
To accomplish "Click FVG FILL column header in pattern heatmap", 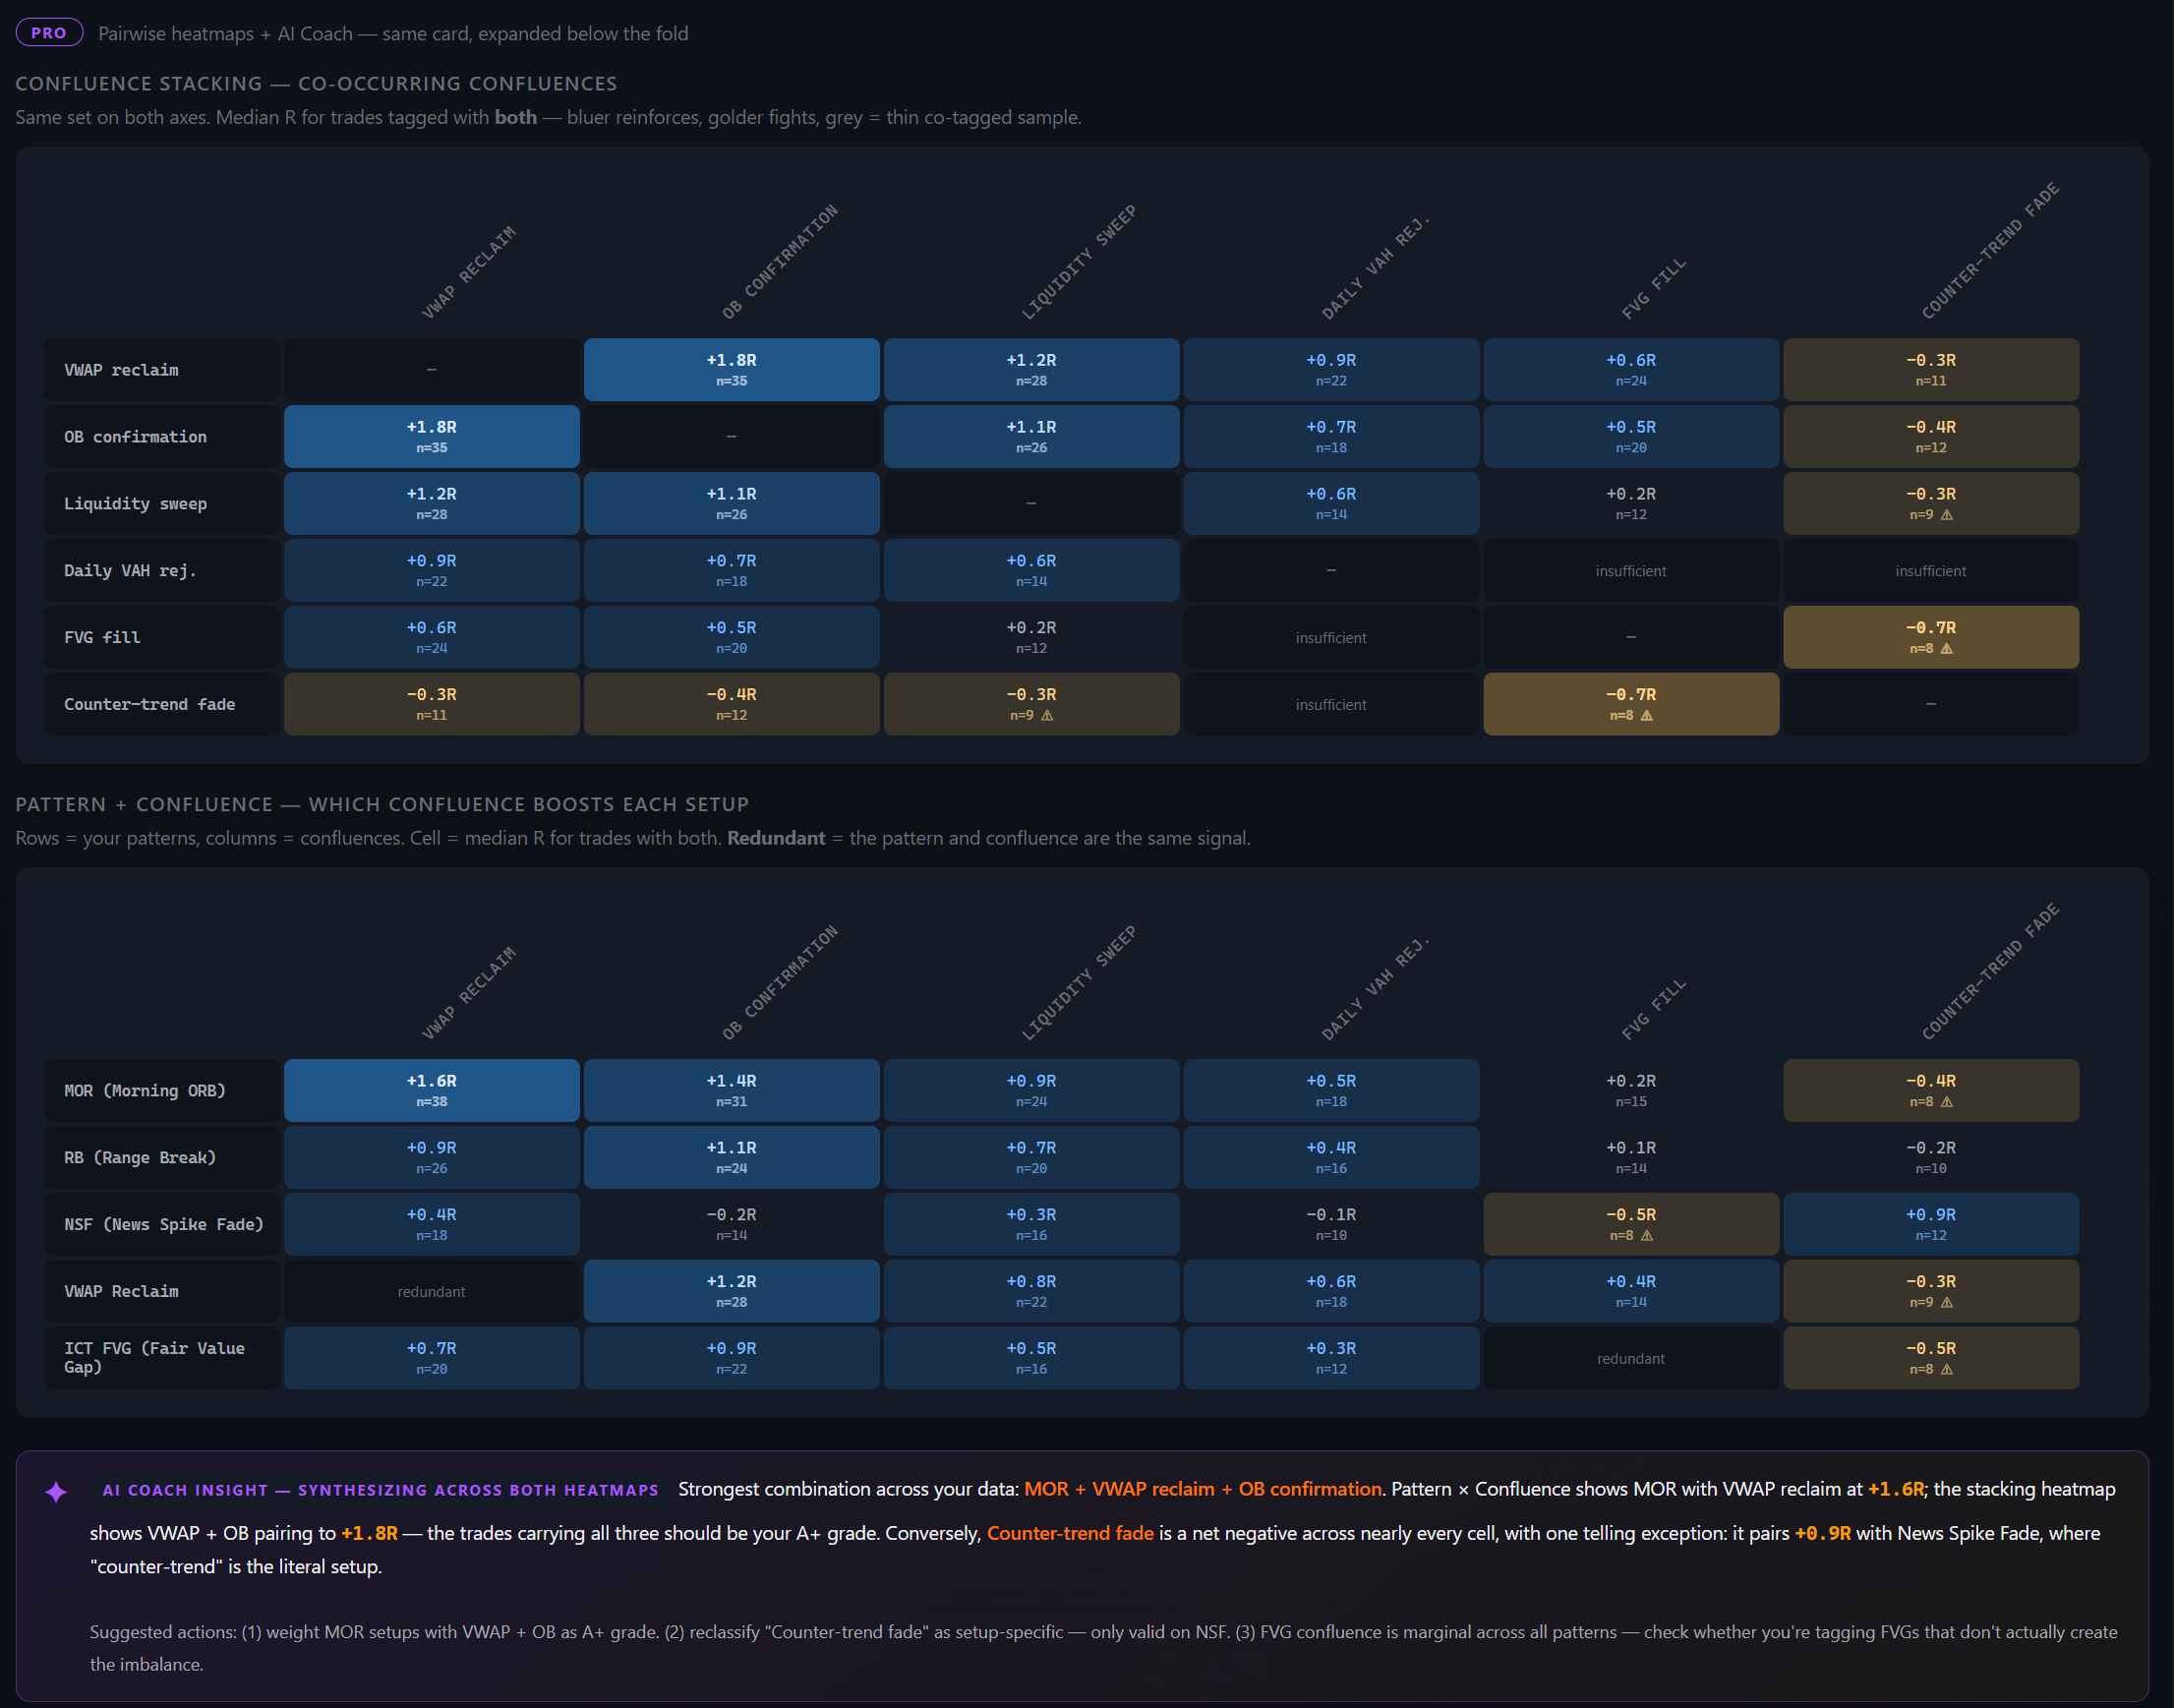I will click(1654, 1010).
